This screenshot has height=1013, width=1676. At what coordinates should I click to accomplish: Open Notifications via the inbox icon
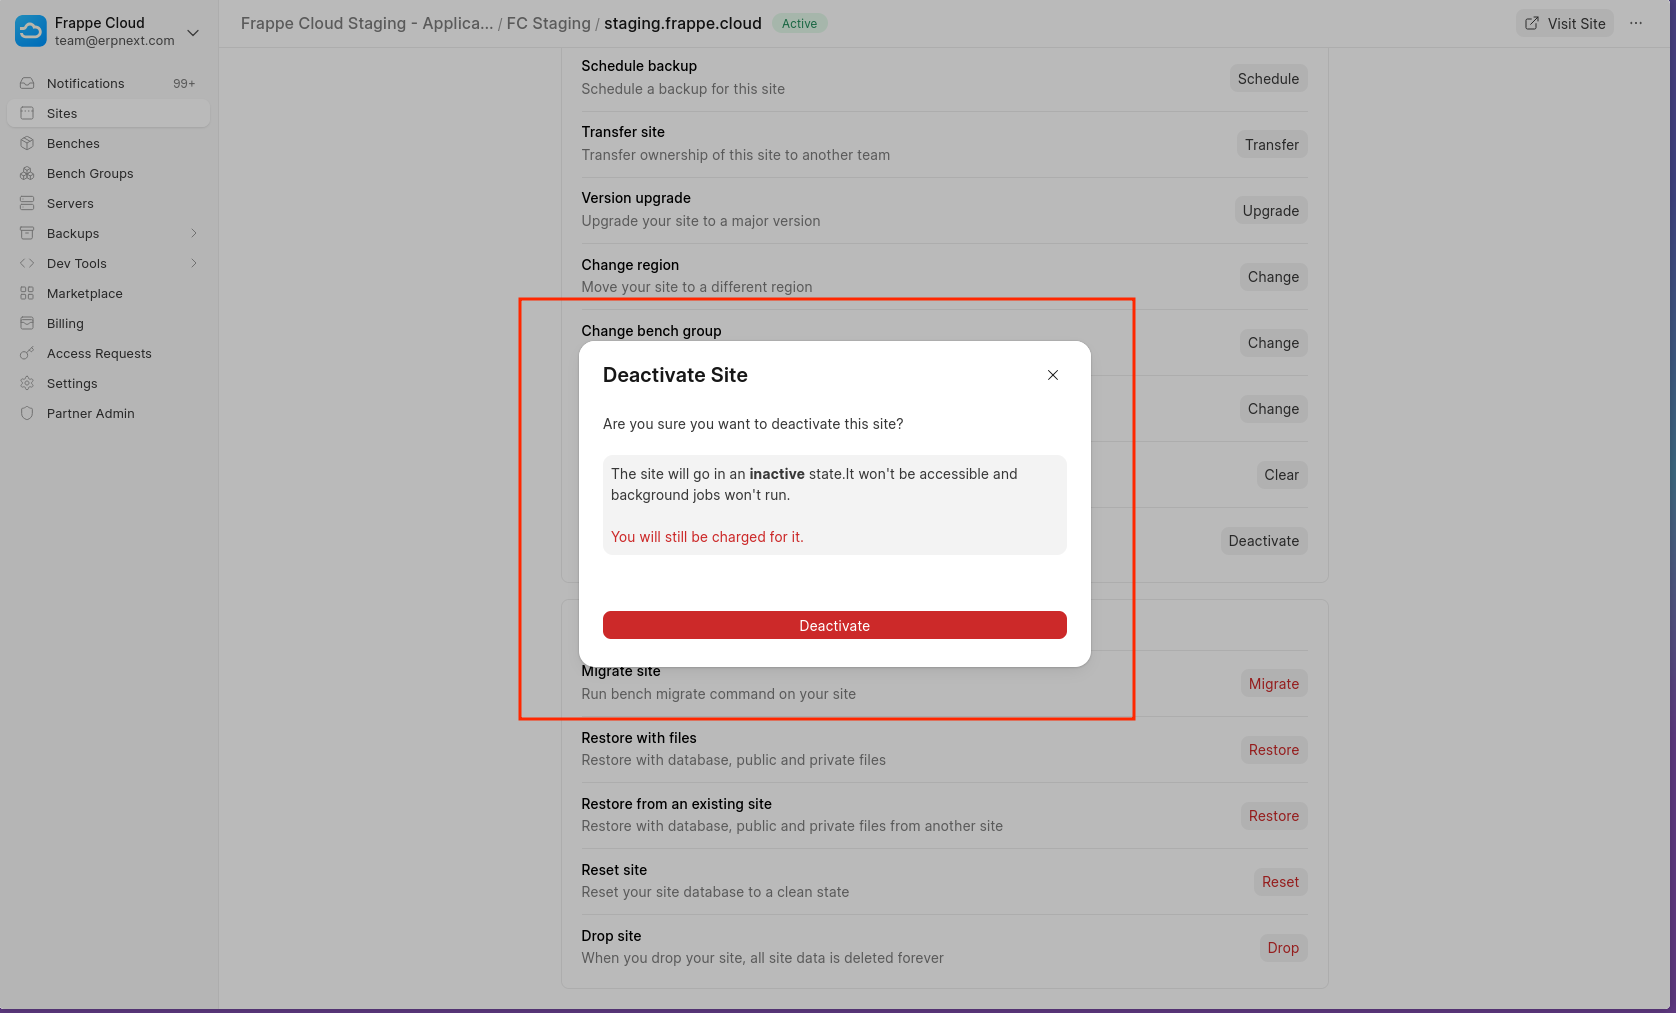[x=27, y=84]
